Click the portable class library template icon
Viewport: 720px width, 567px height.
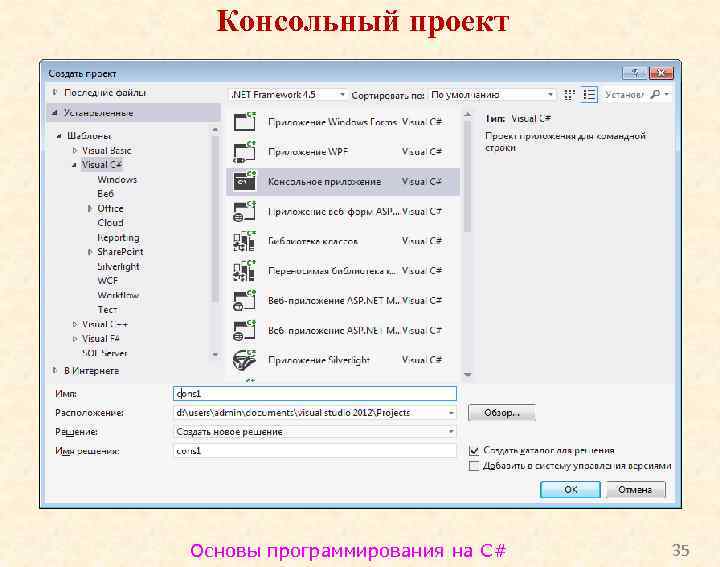coord(244,271)
